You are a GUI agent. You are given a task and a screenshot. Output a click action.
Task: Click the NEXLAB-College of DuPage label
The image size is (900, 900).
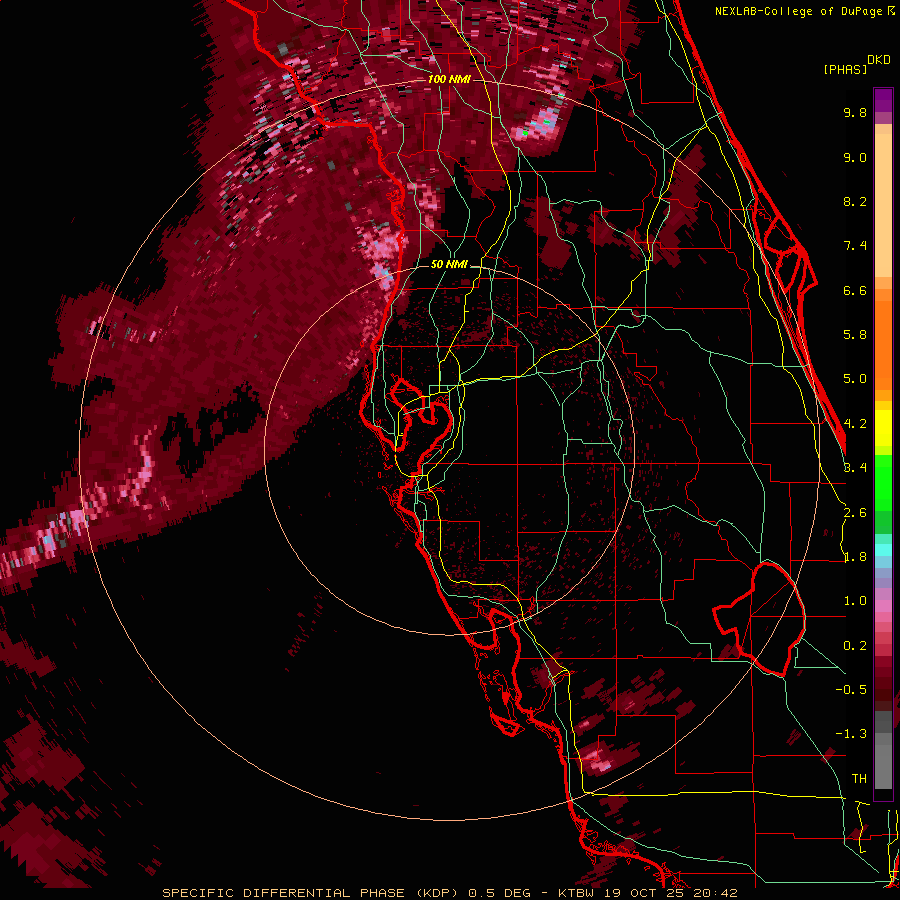tap(800, 11)
